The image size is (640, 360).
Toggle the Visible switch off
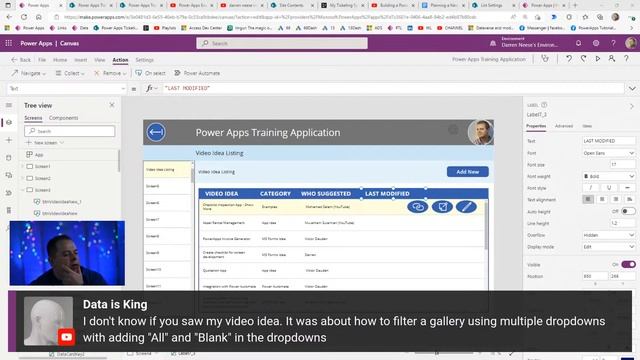[x=628, y=264]
